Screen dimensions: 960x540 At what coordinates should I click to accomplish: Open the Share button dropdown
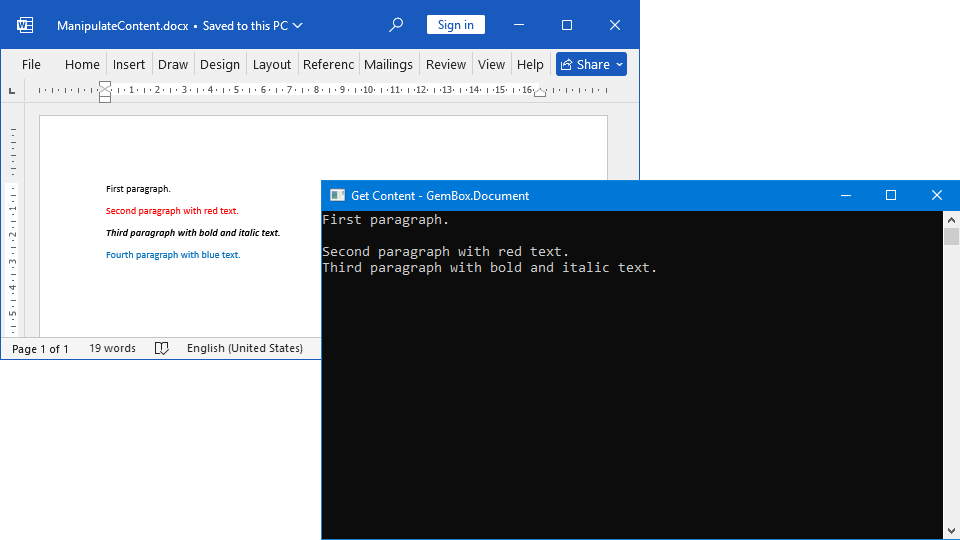(x=620, y=64)
